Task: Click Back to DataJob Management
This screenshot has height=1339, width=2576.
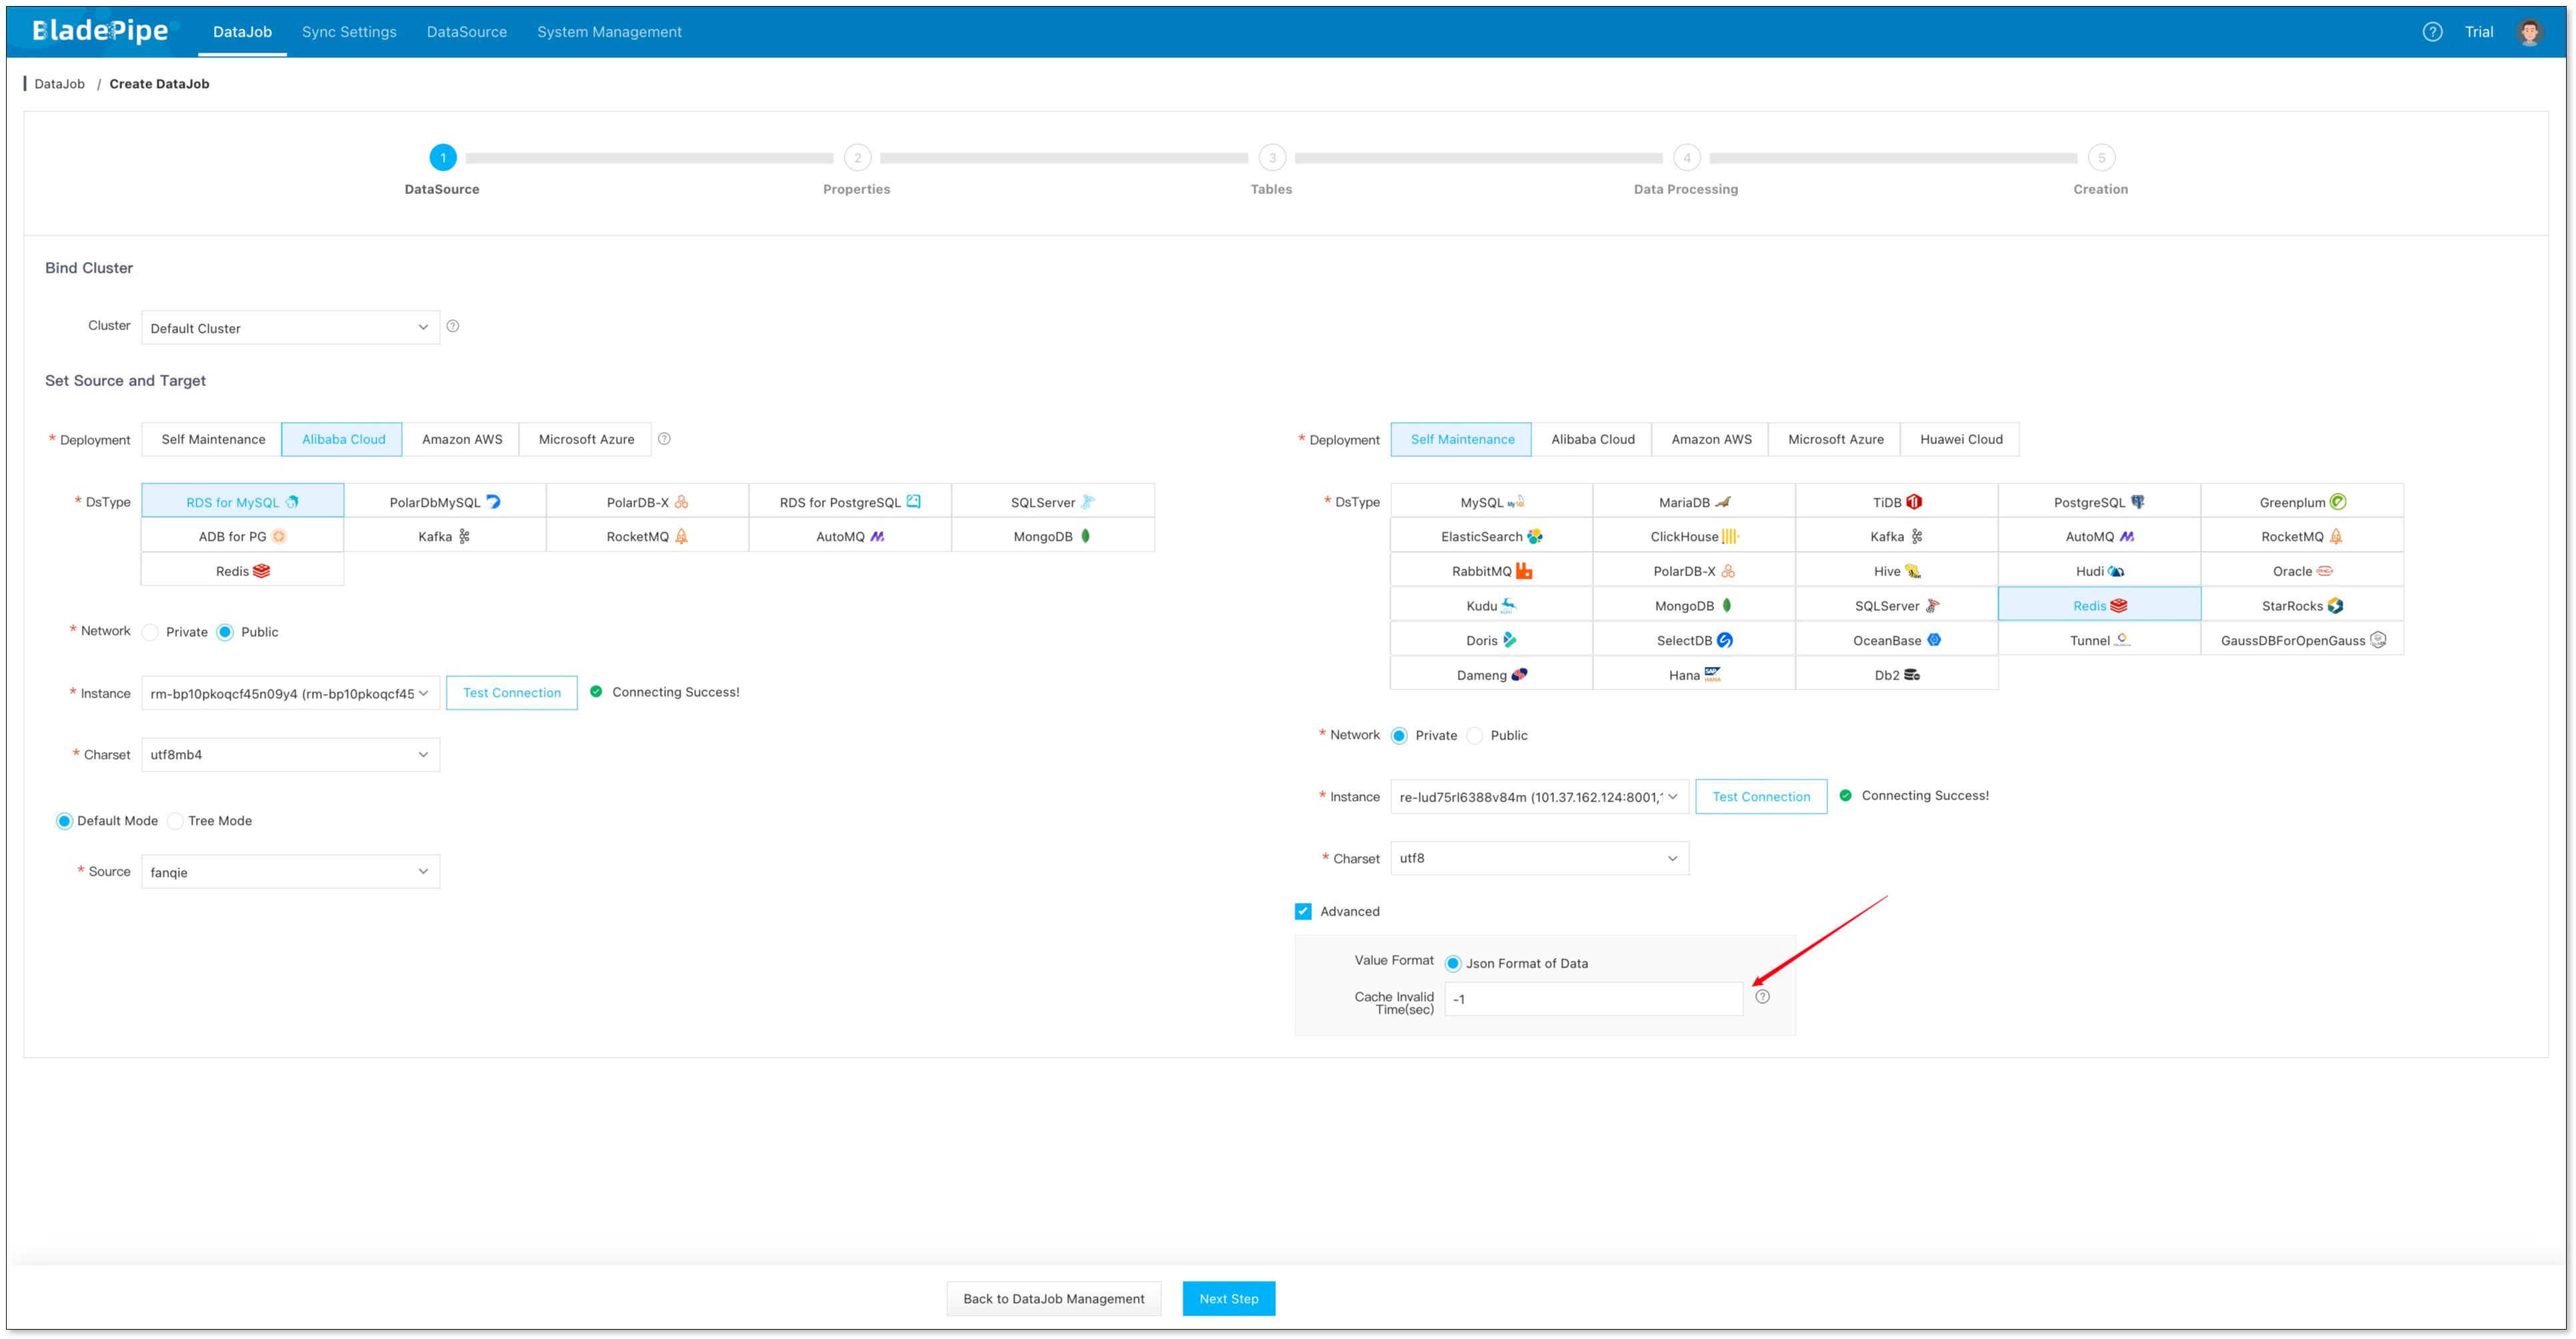Action: [x=1053, y=1299]
